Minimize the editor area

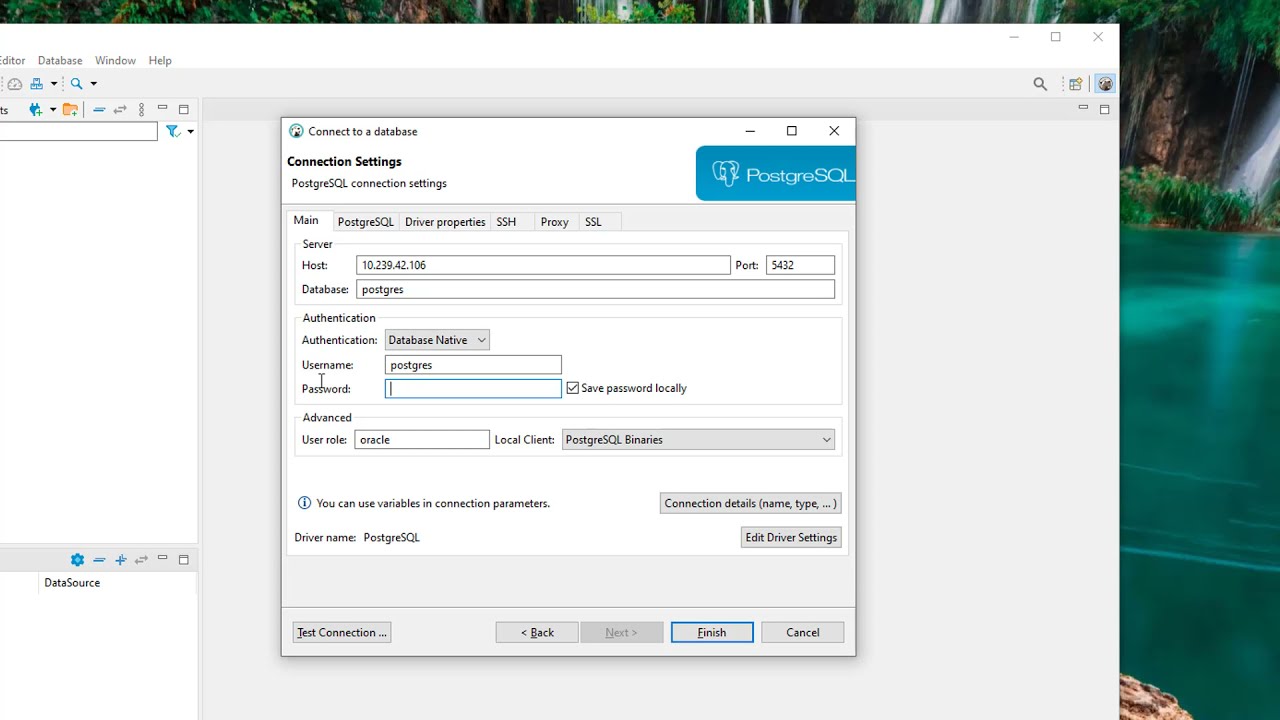(1083, 107)
